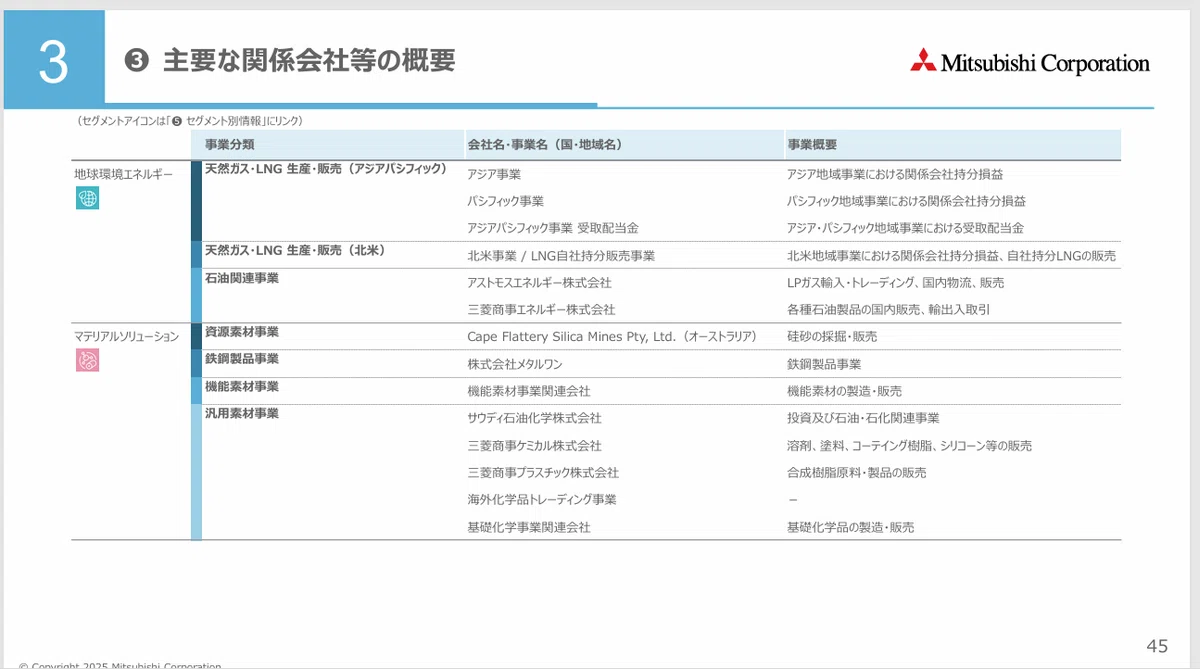Screen dimensions: 1200x669
Task: Click the 鉄鋼製品事業 description cell
Action: click(x=824, y=364)
